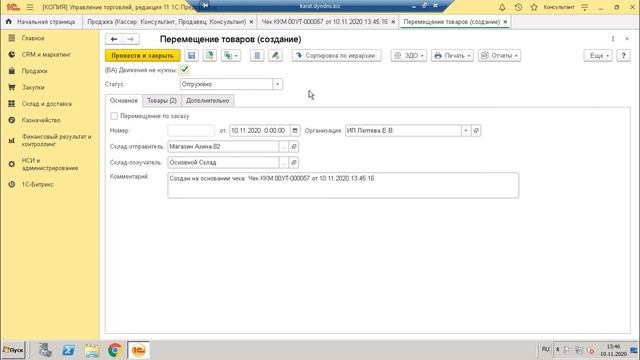
Task: Open CRM и маркетинг section
Action: tap(46, 54)
